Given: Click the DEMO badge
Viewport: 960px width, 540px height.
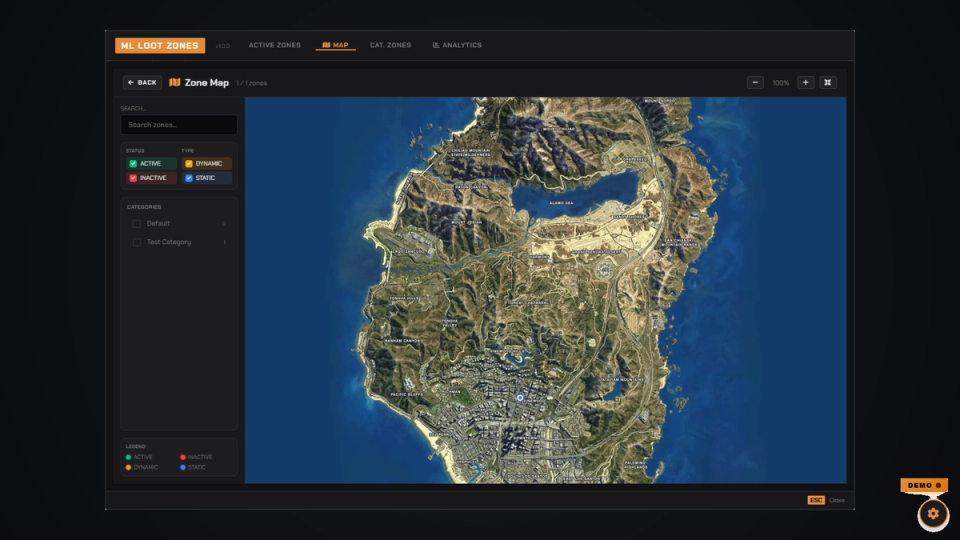Looking at the screenshot, I should [924, 485].
